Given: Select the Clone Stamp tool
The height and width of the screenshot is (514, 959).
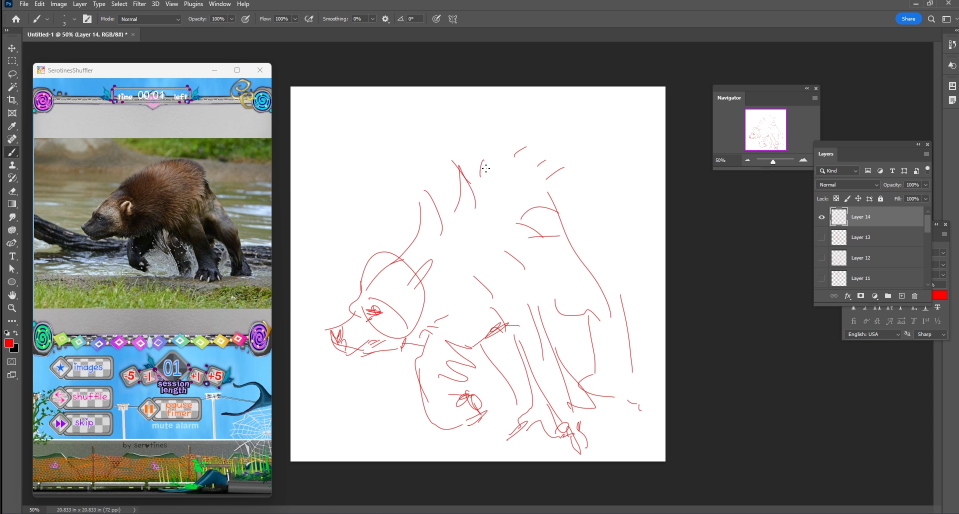Looking at the screenshot, I should point(12,165).
